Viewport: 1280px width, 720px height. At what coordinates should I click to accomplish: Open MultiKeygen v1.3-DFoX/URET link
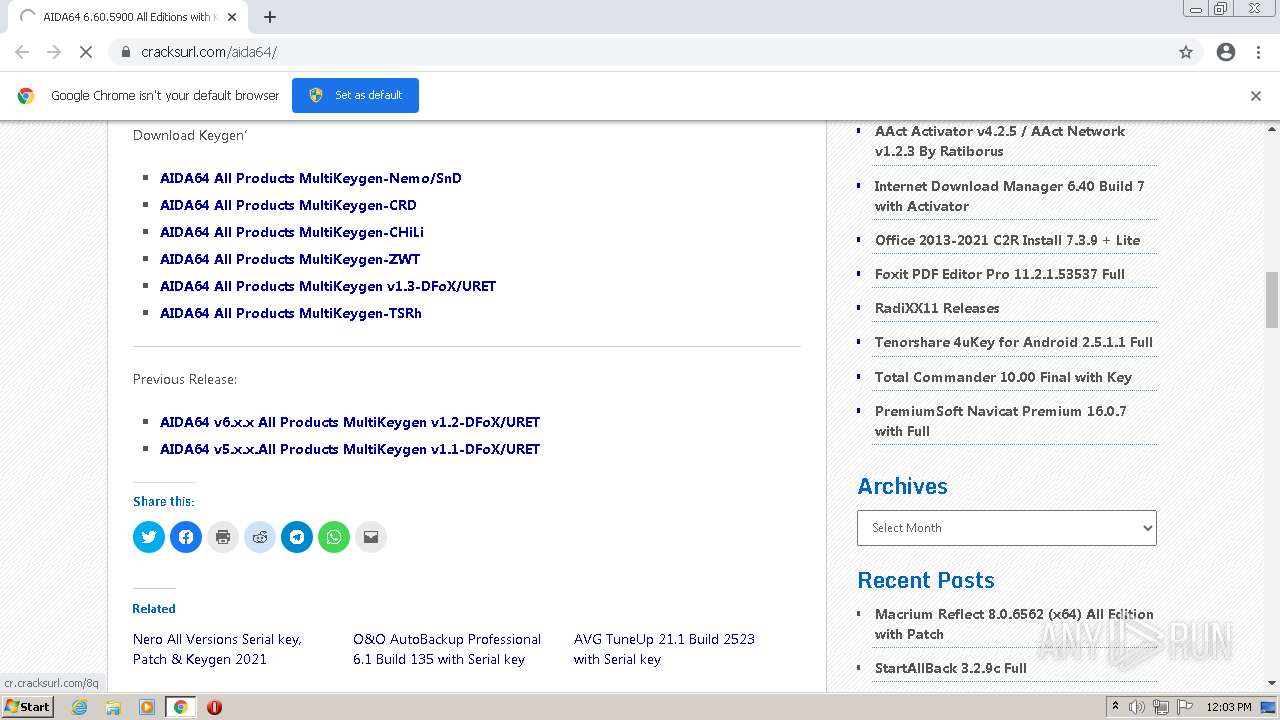pos(328,286)
